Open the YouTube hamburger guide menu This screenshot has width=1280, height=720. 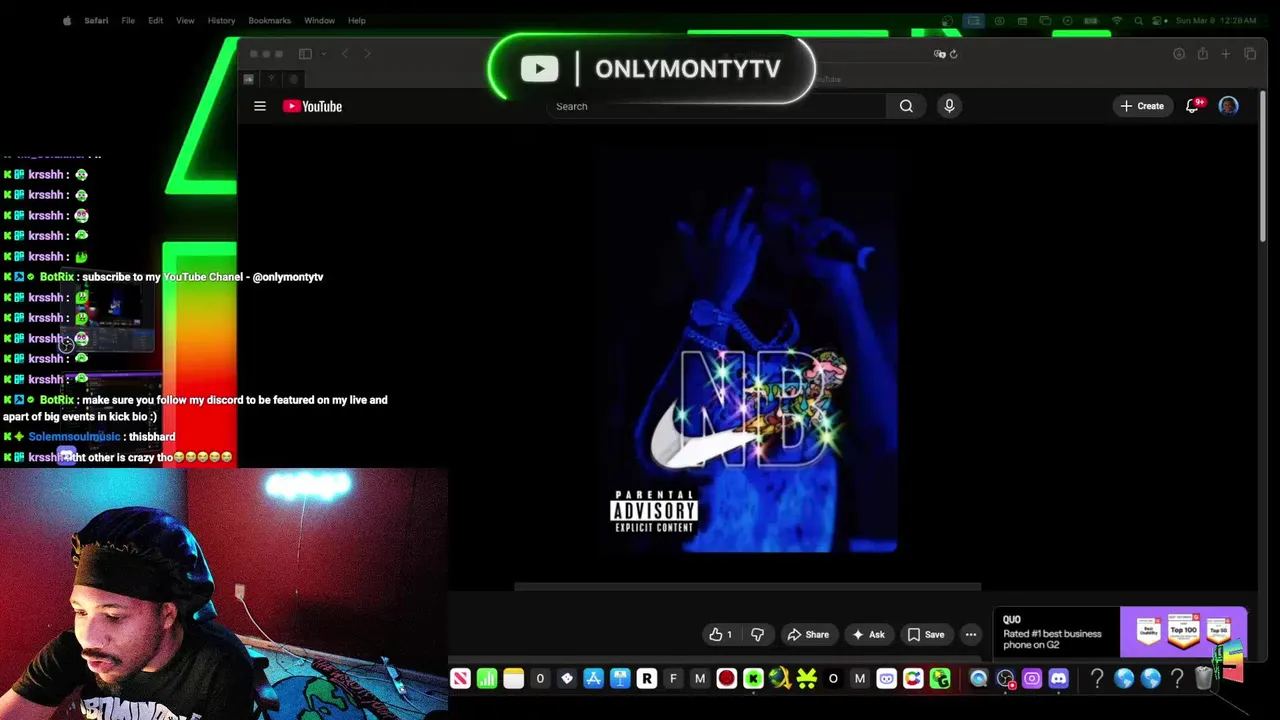click(x=260, y=106)
